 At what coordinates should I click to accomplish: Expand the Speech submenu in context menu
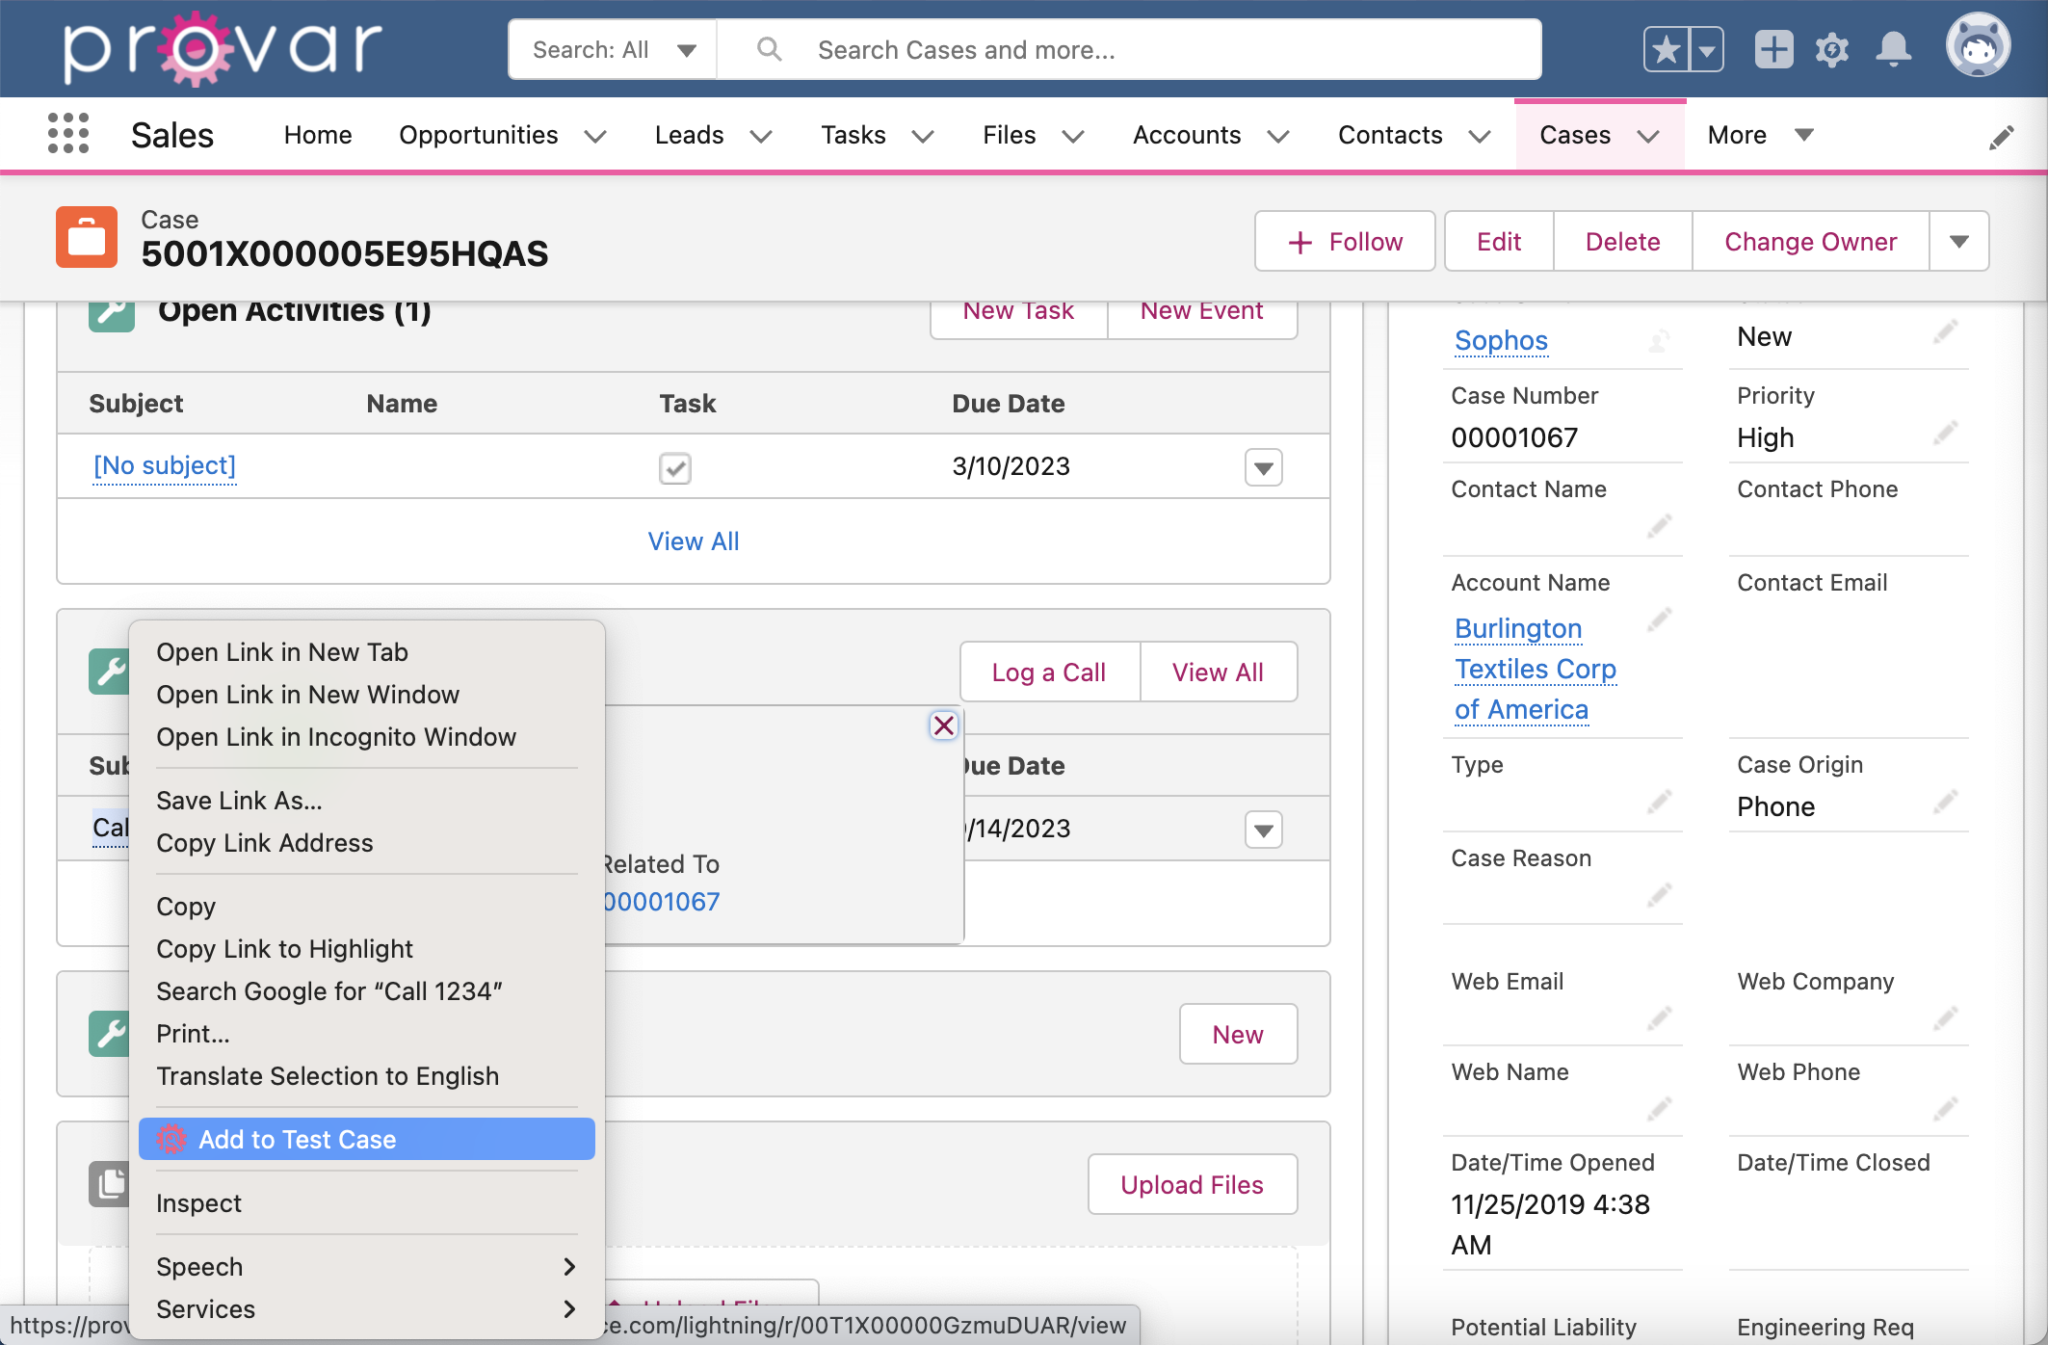[x=367, y=1266]
